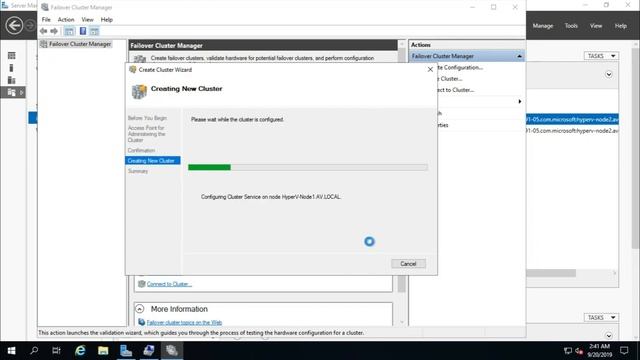The image size is (640, 360).
Task: Click the Server Manager back arrow button
Action: 14,25
